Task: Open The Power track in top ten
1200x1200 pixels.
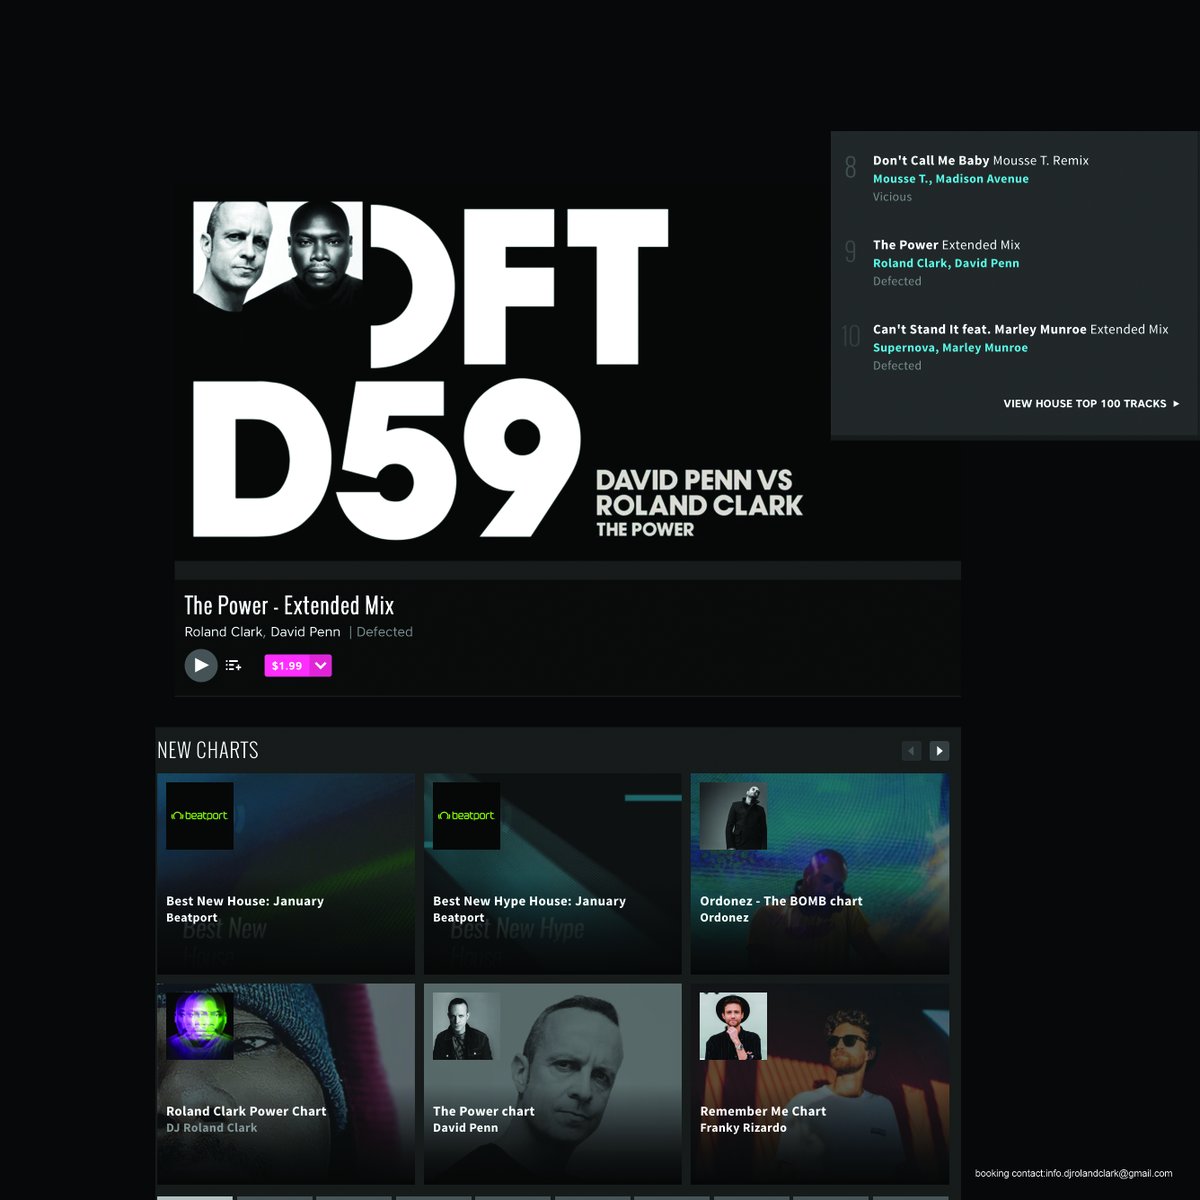Action: [946, 245]
